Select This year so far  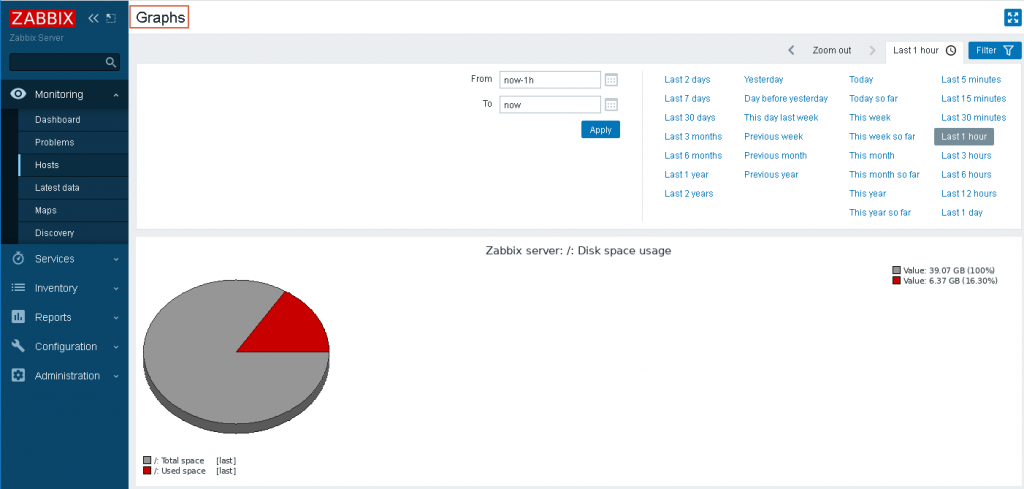[880, 212]
